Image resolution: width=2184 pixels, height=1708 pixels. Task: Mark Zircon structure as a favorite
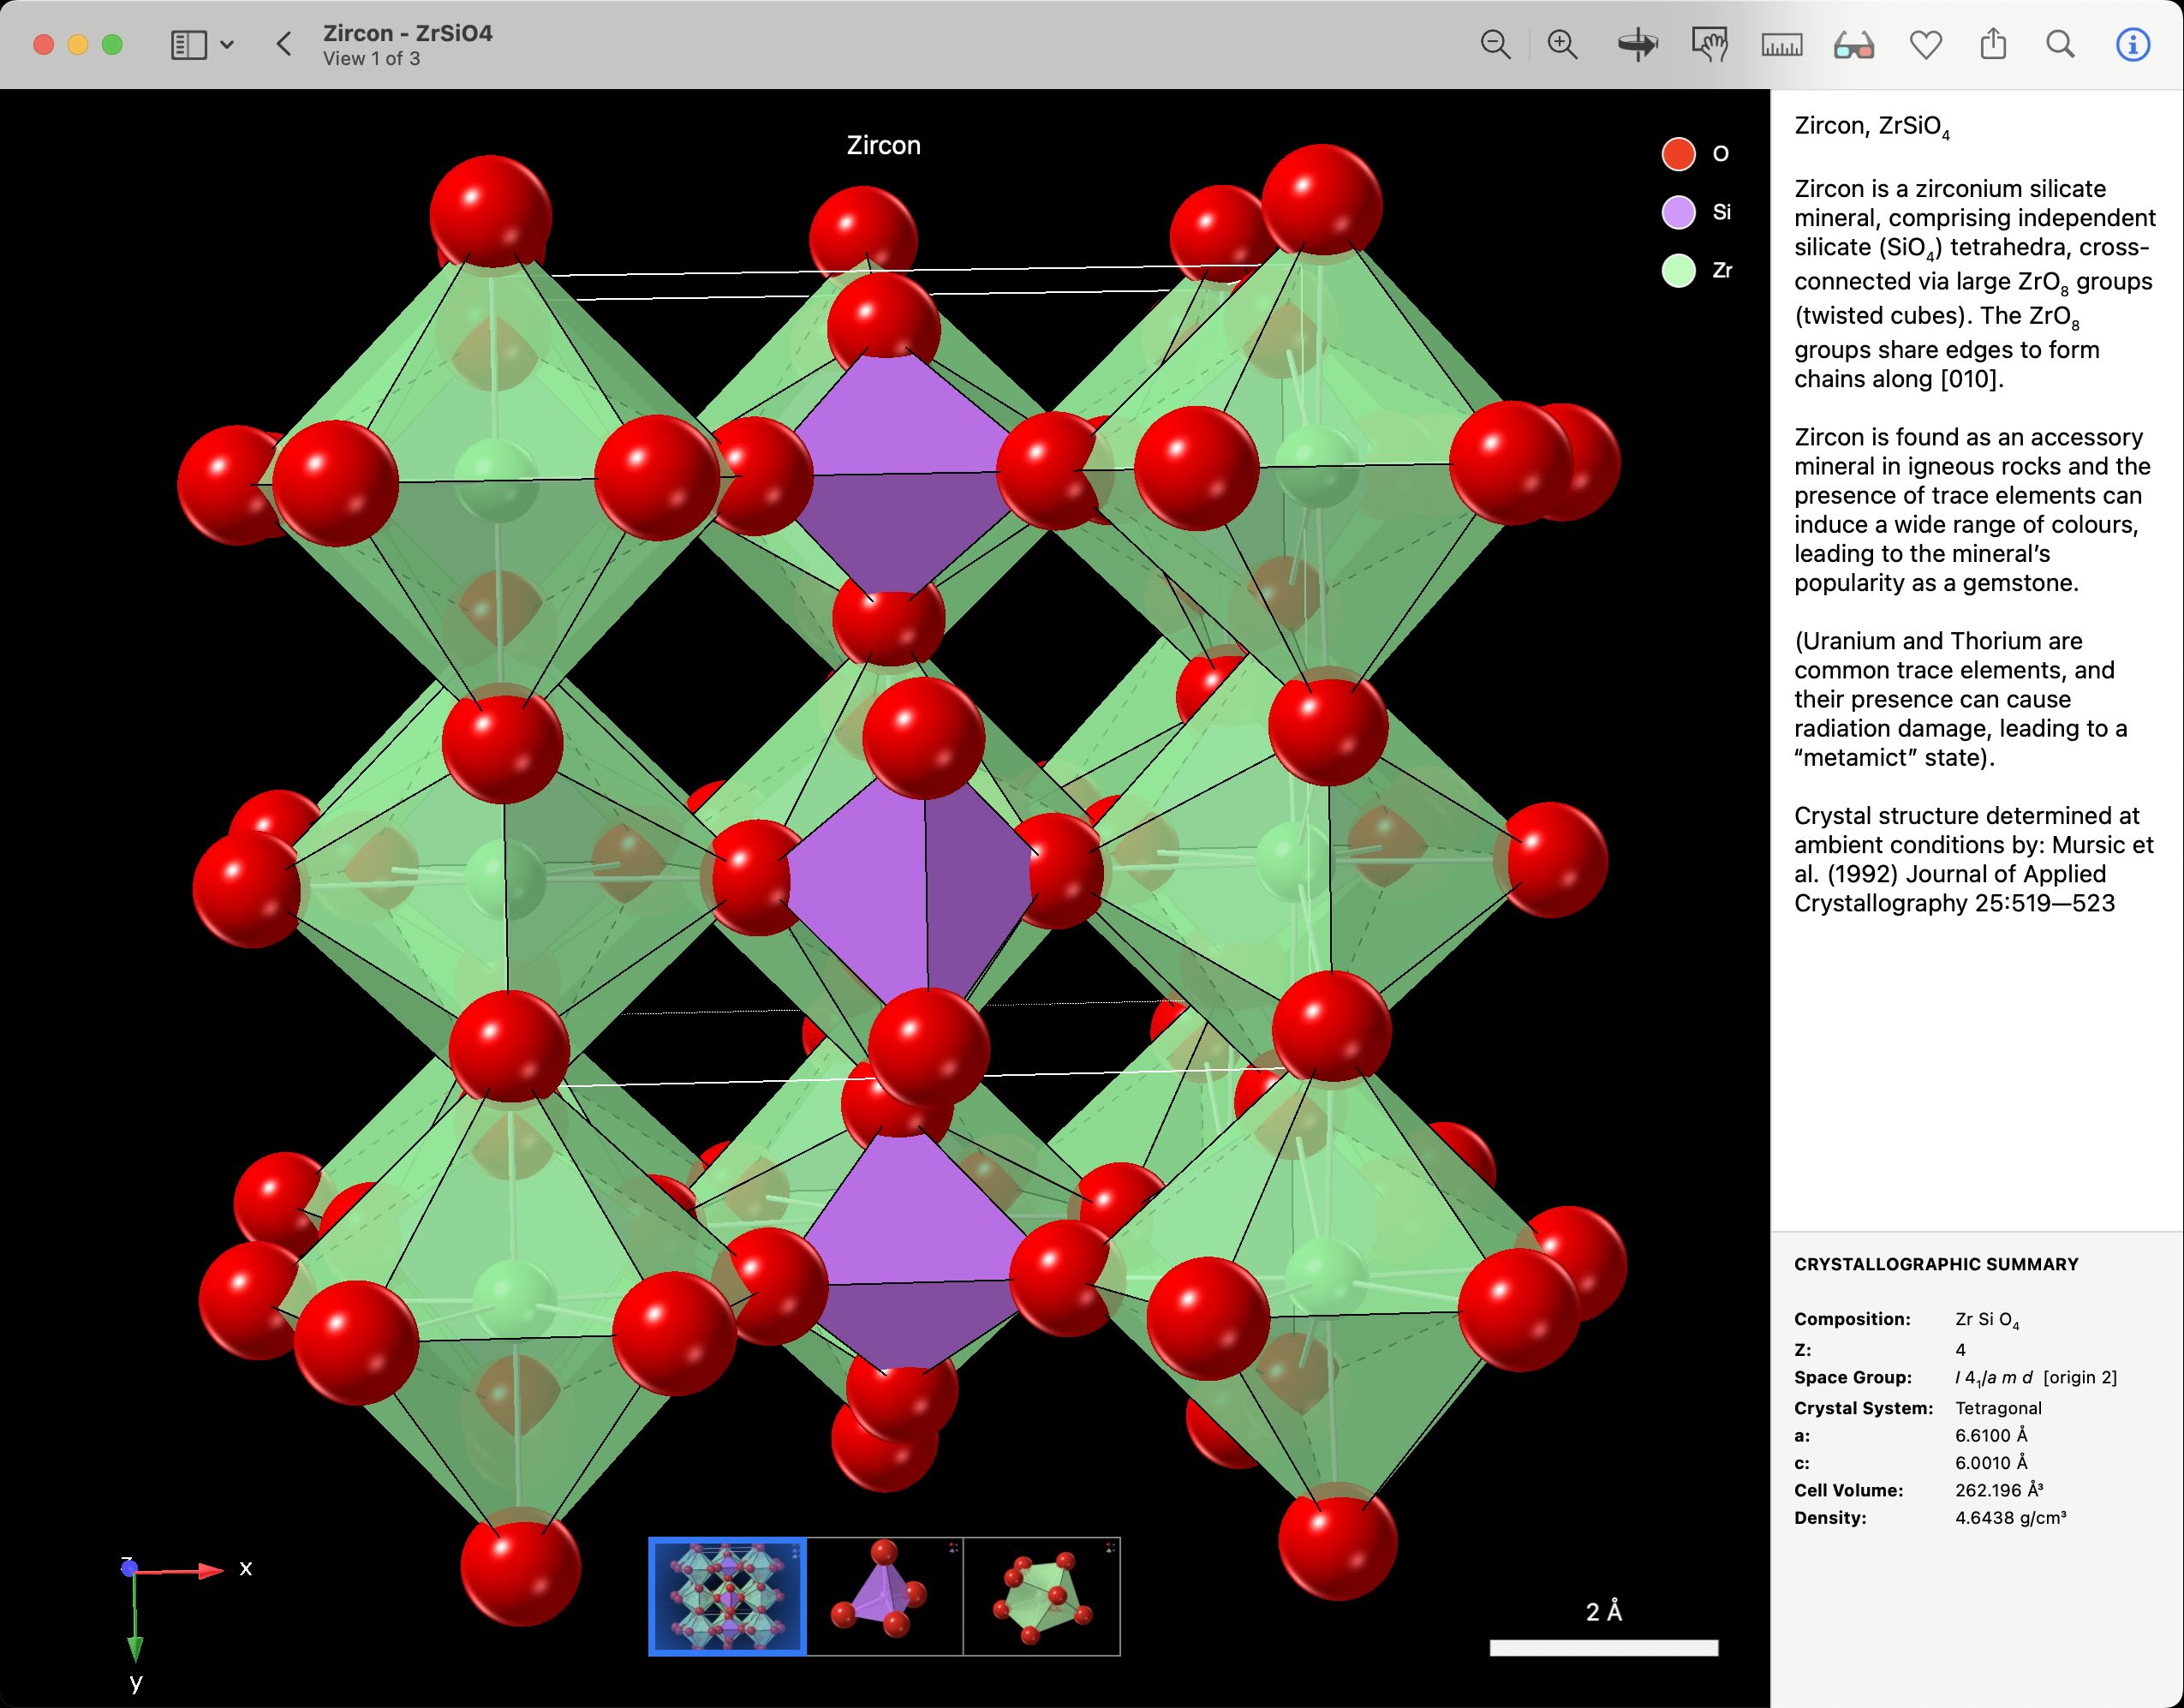[1925, 45]
